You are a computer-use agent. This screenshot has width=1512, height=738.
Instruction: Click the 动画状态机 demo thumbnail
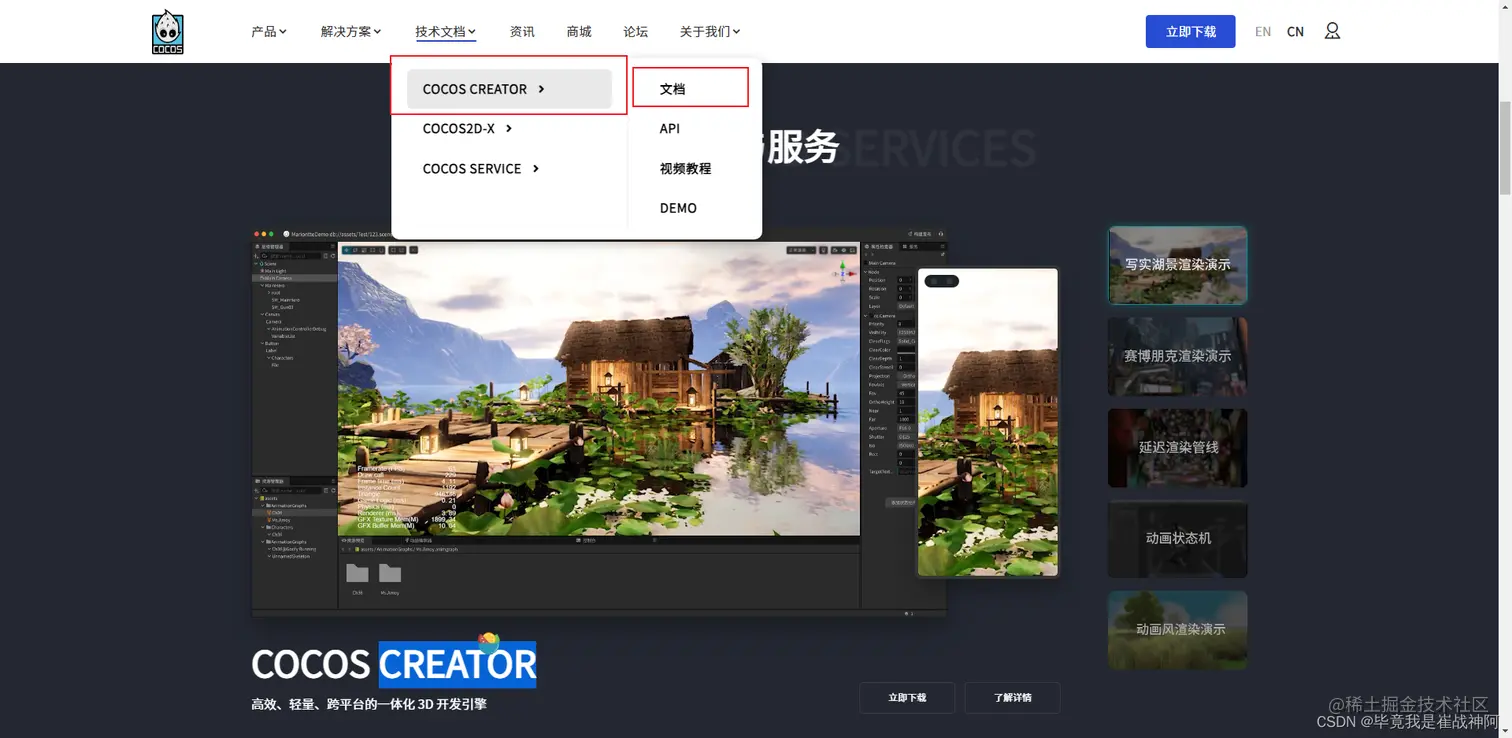tap(1177, 539)
